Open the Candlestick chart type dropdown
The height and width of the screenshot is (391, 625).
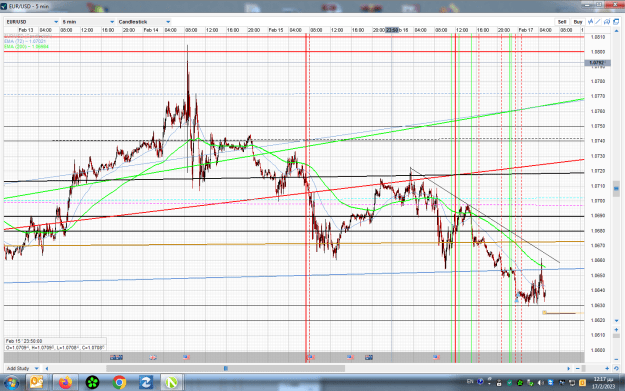click(144, 22)
